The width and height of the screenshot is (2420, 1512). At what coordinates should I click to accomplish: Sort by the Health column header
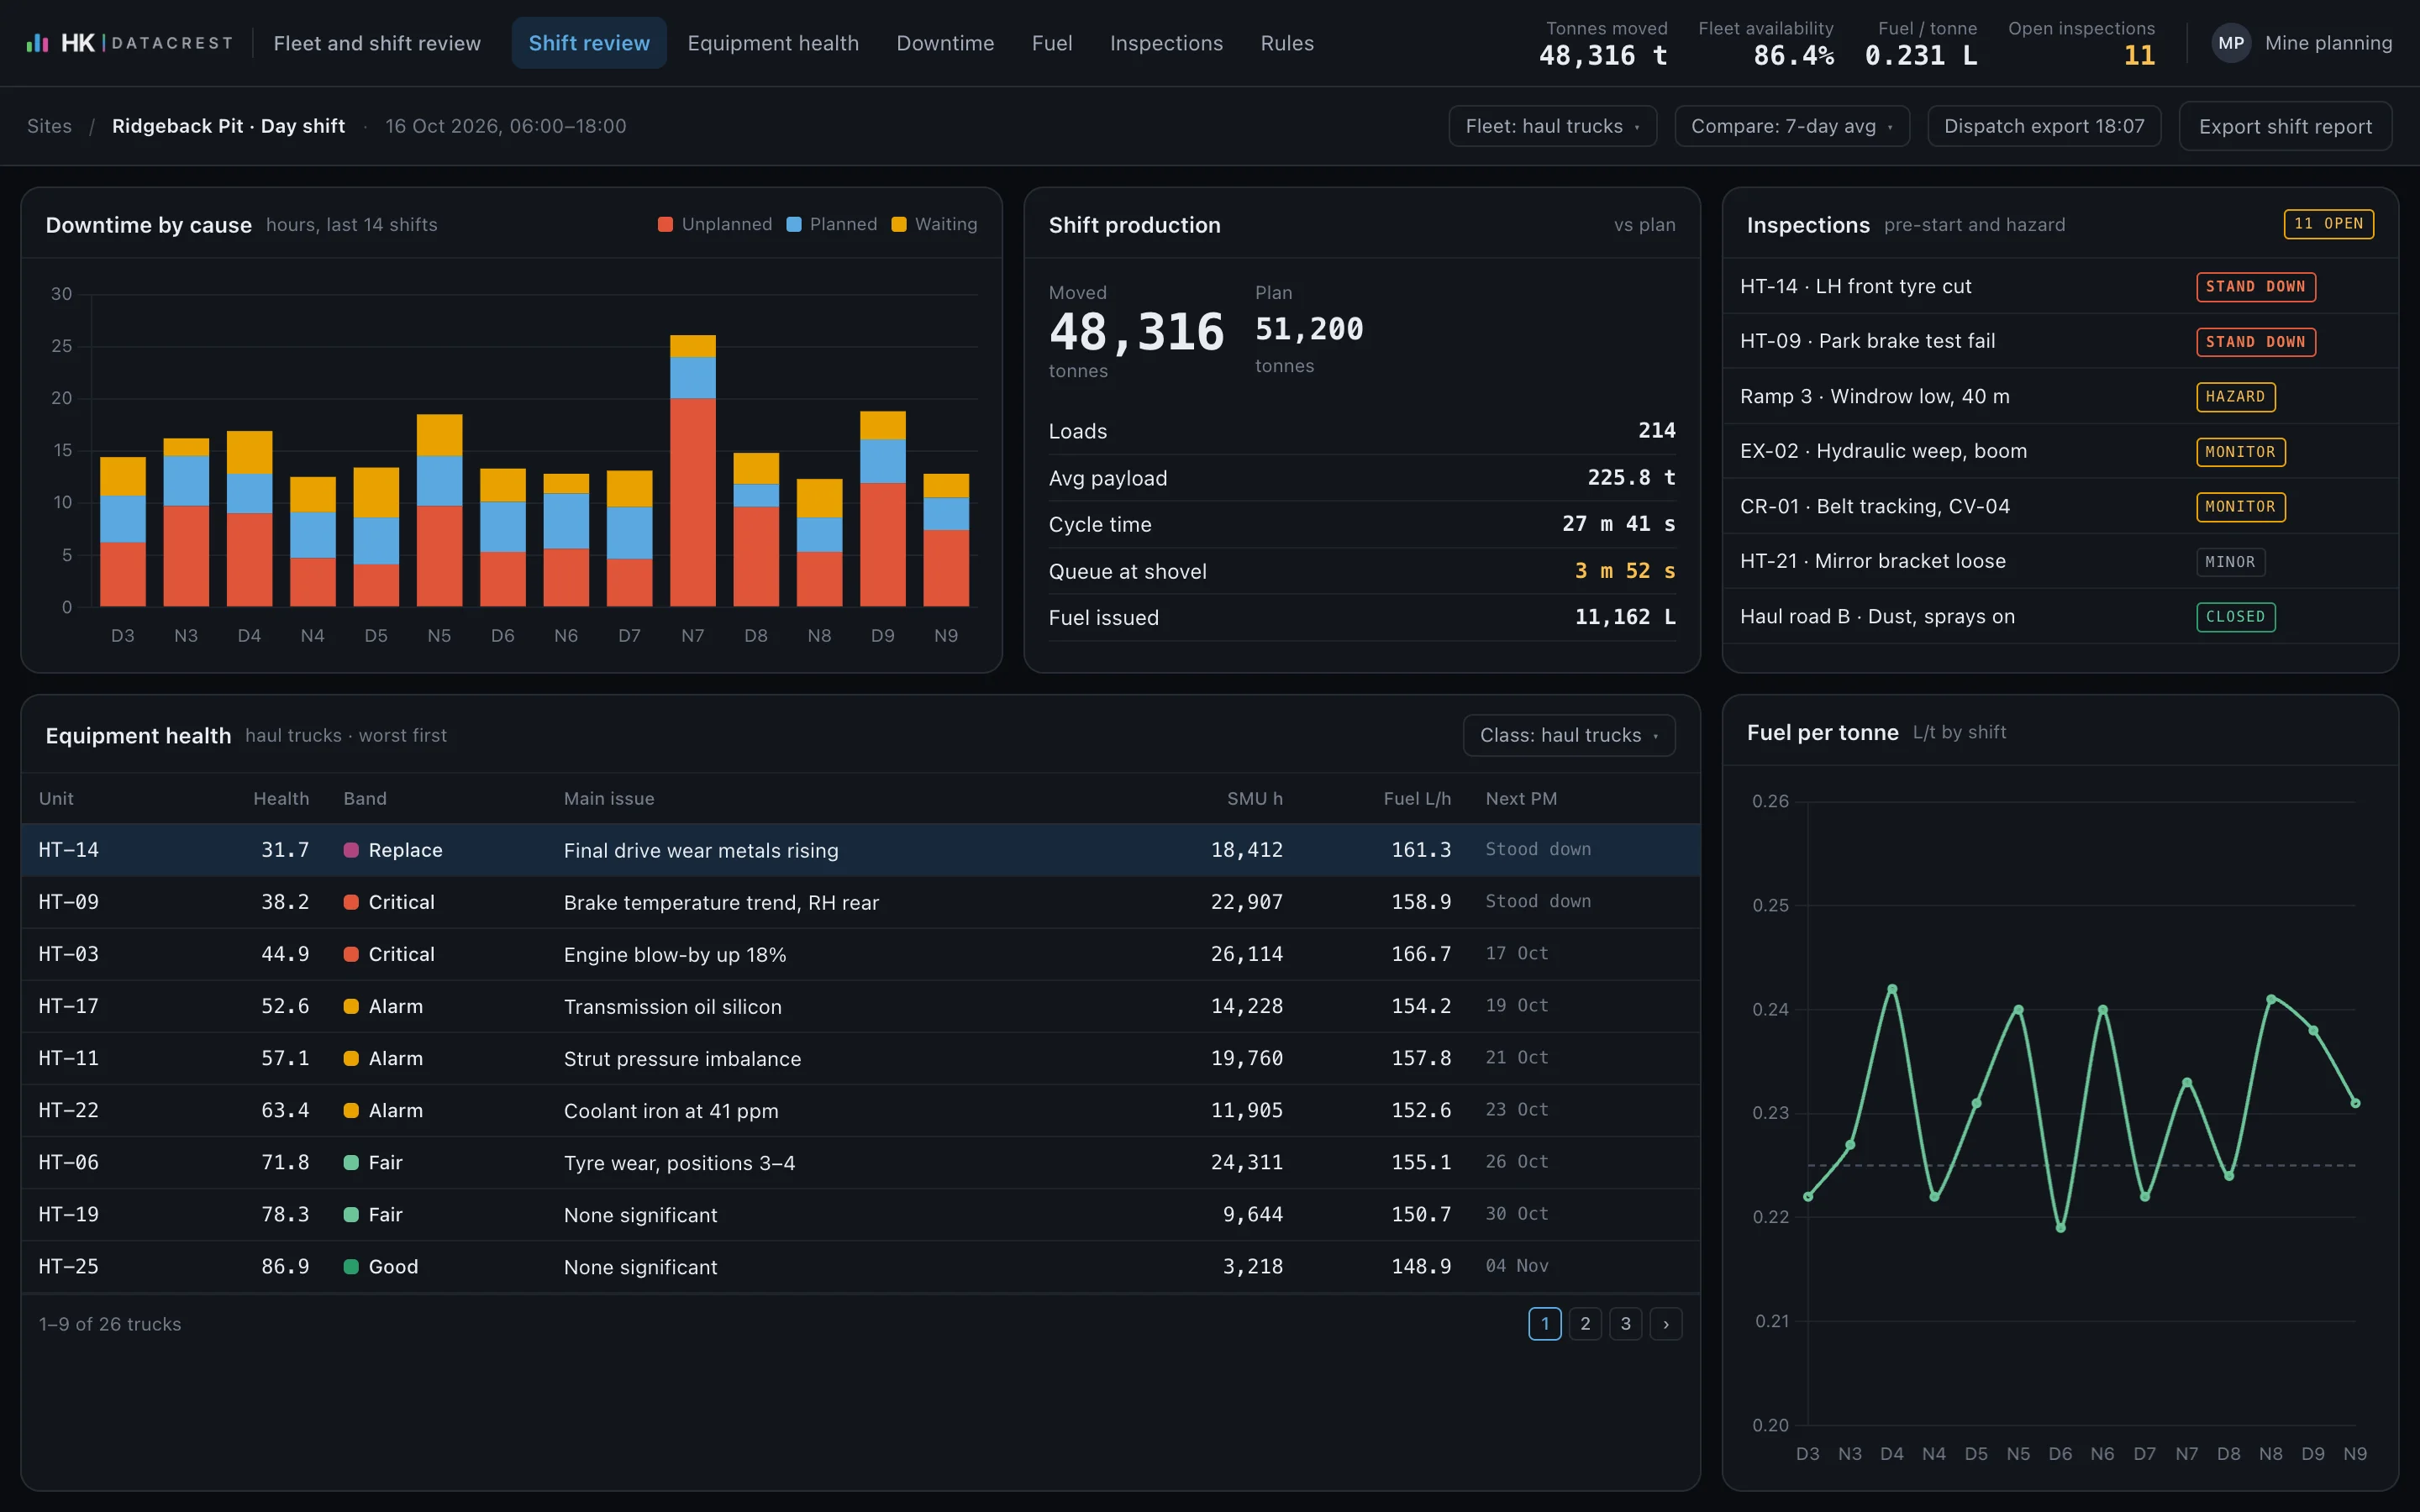(281, 798)
